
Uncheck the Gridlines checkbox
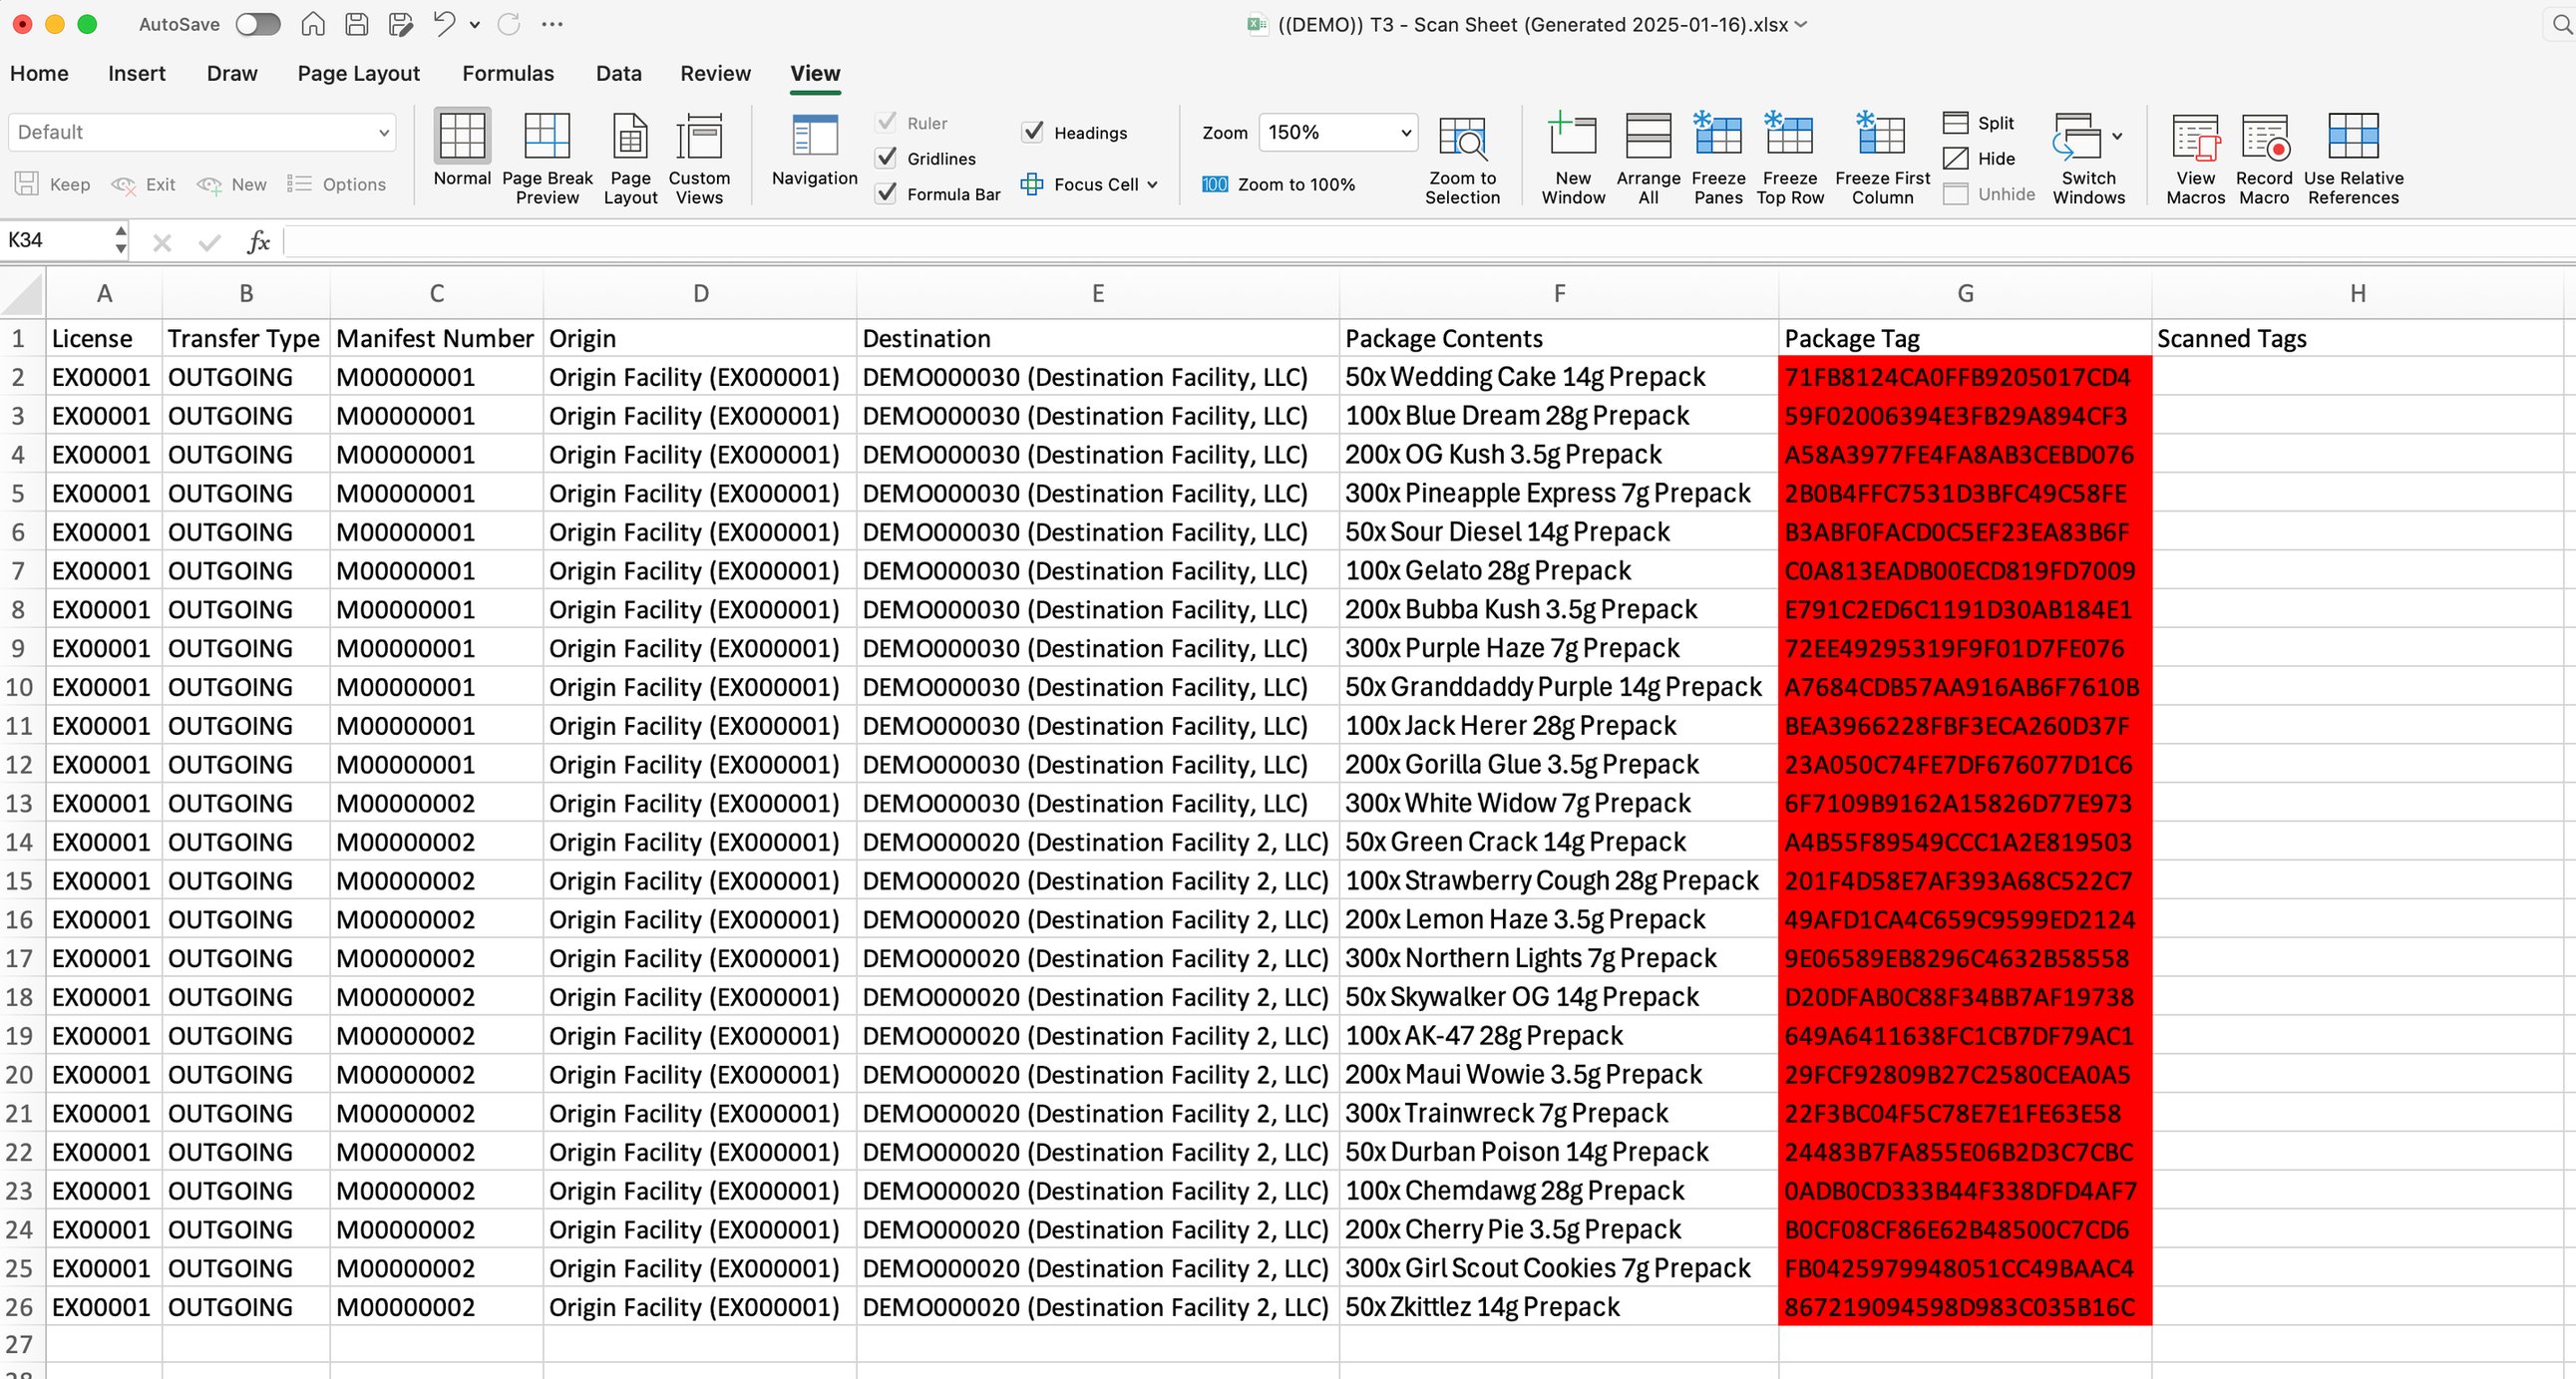(886, 158)
